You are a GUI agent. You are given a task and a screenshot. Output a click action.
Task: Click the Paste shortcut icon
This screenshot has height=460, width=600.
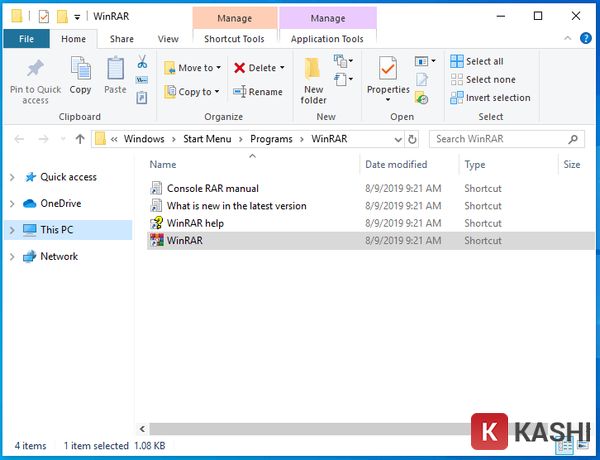point(142,98)
